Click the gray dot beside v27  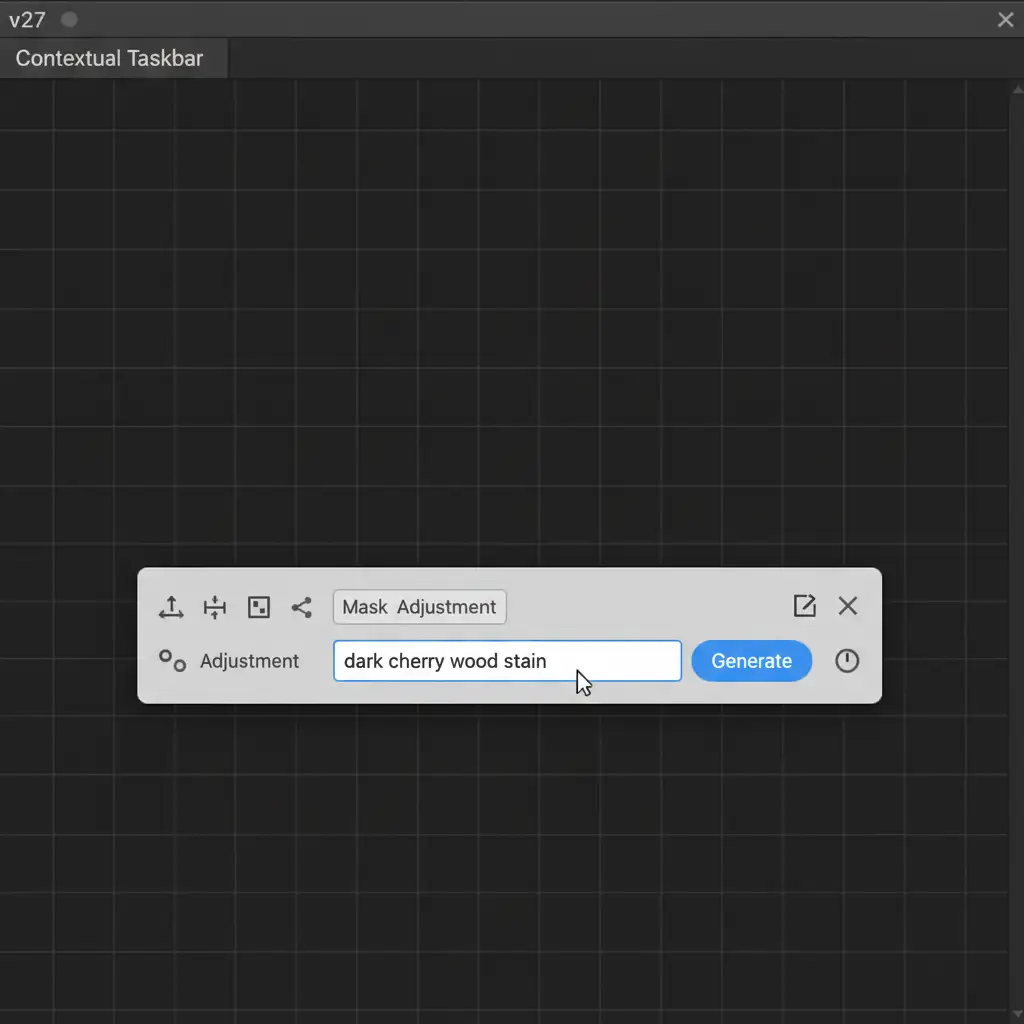pos(69,19)
